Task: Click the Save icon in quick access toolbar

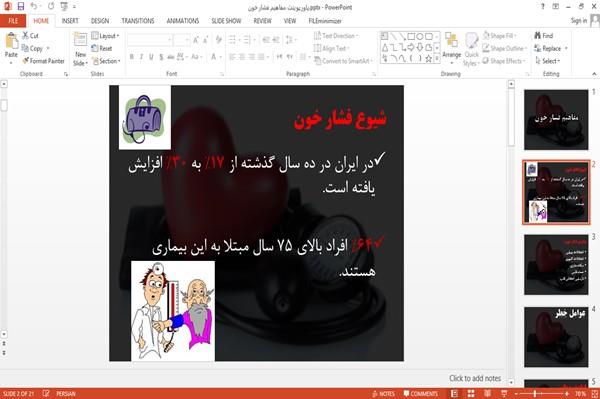Action: click(21, 7)
